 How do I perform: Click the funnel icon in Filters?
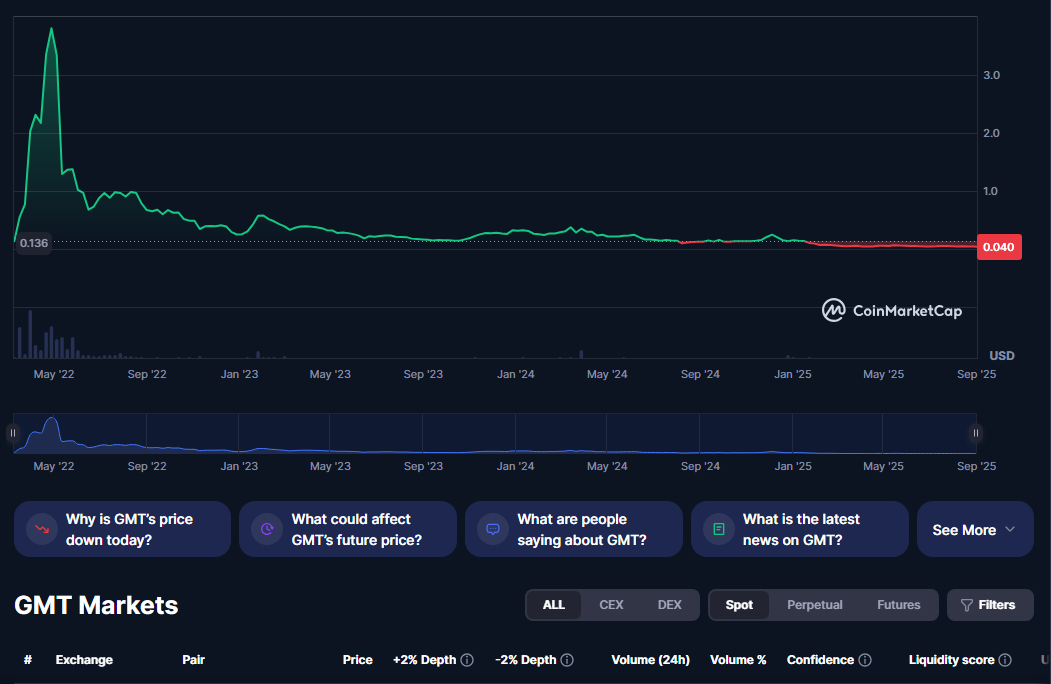coord(967,605)
